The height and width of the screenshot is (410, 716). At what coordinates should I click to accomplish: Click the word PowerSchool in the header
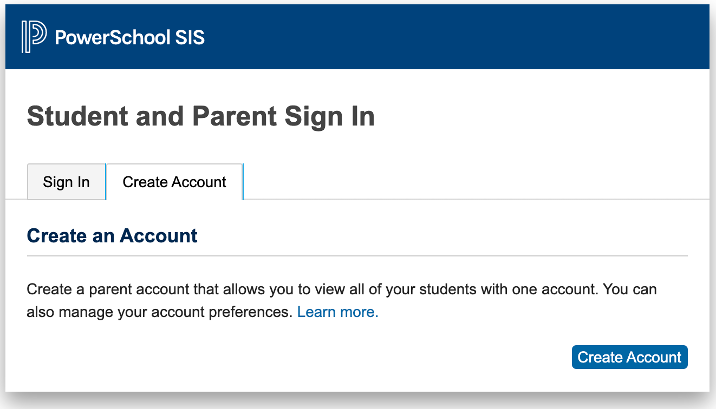coord(112,38)
